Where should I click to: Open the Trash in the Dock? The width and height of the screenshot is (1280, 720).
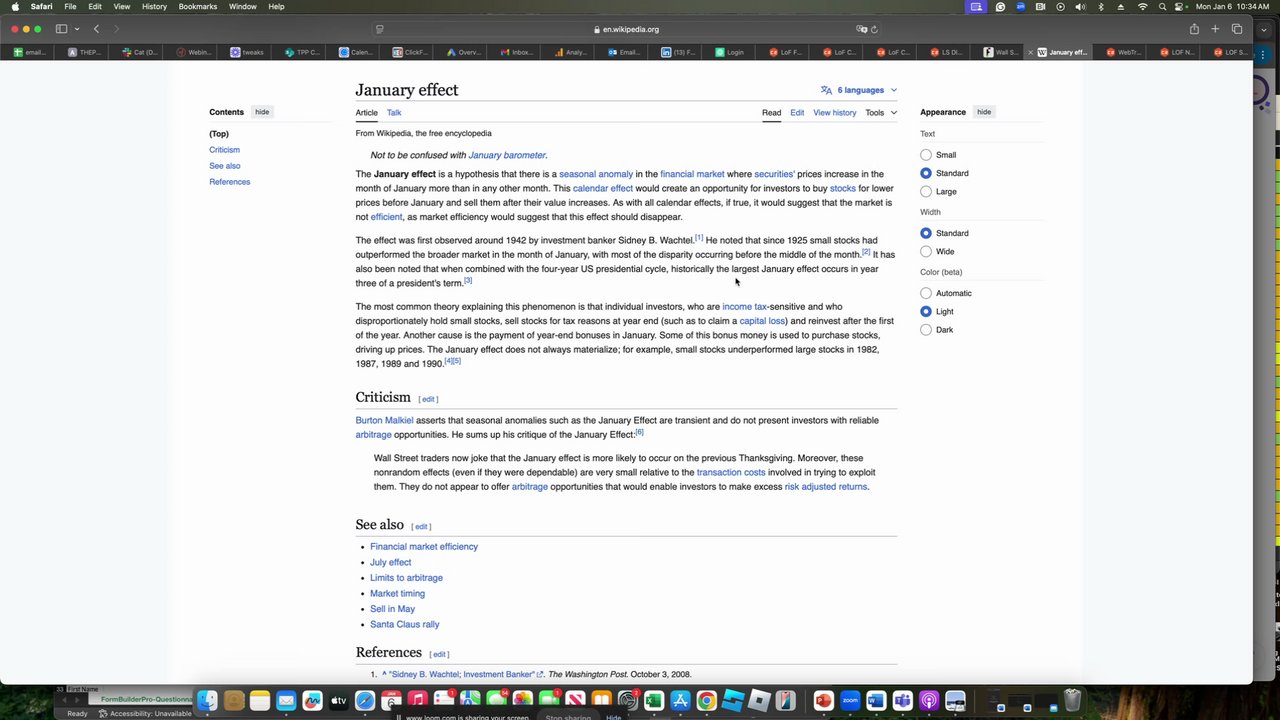[1072, 700]
